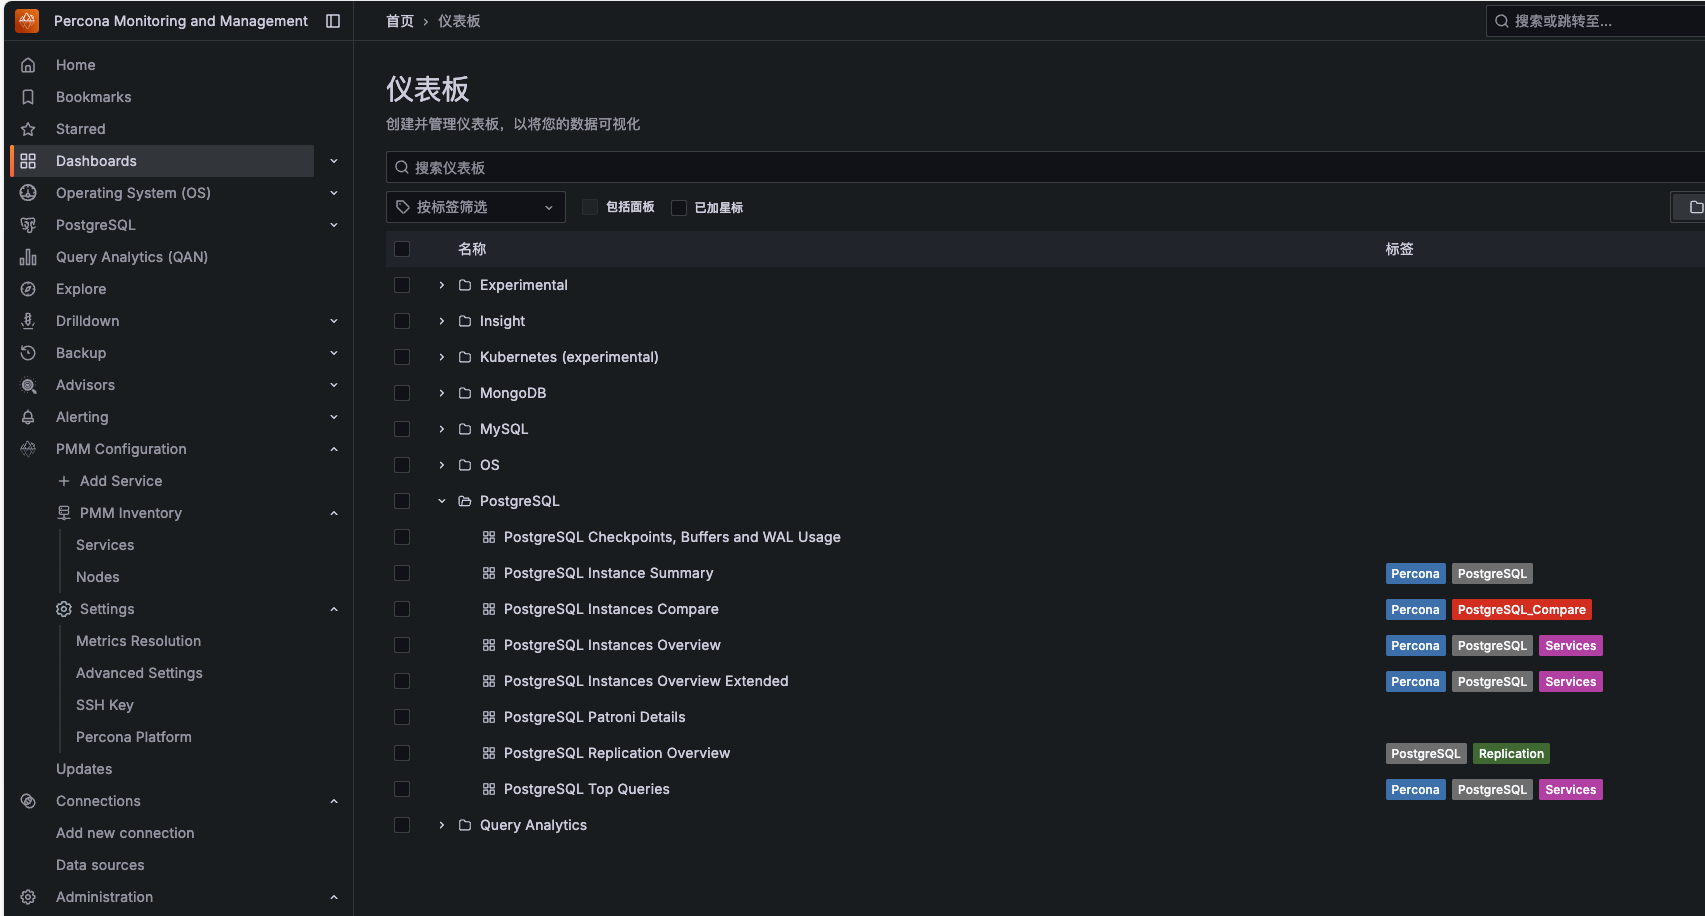Screen dimensions: 1705x916
Task: Go to 首页 breadcrumb link
Action: click(x=399, y=21)
